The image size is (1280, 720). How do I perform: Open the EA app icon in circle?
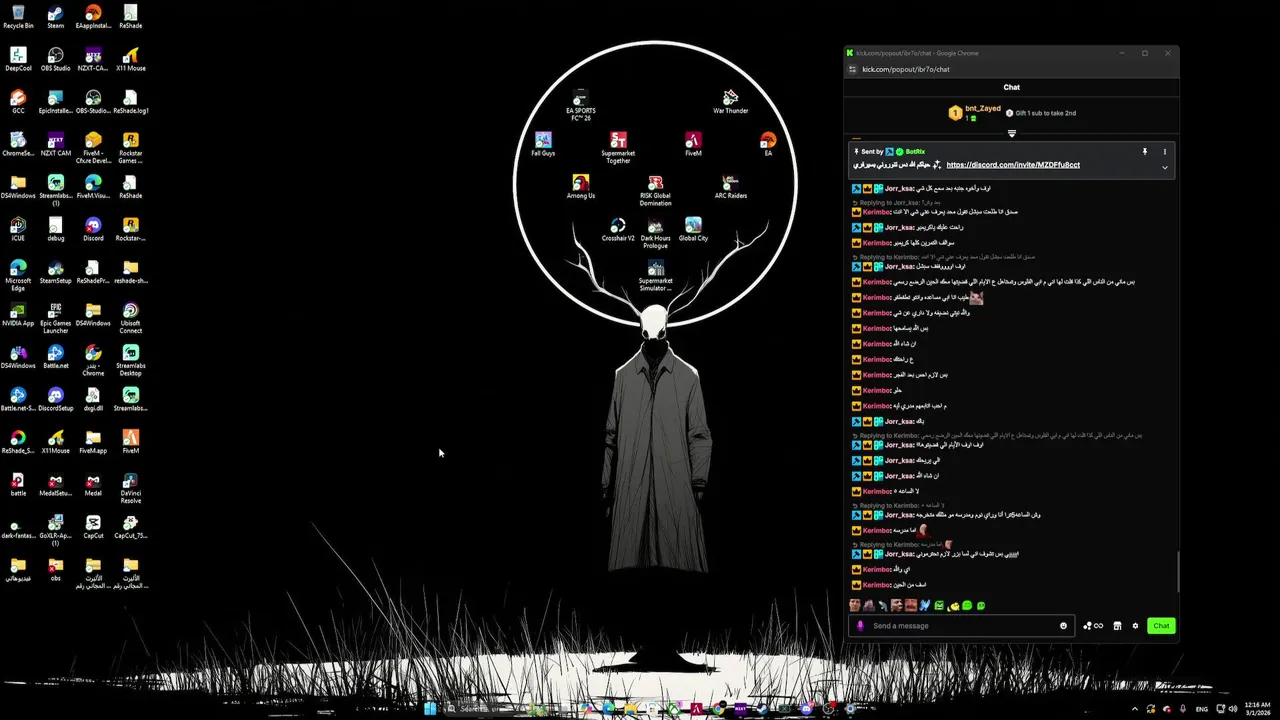coord(768,144)
